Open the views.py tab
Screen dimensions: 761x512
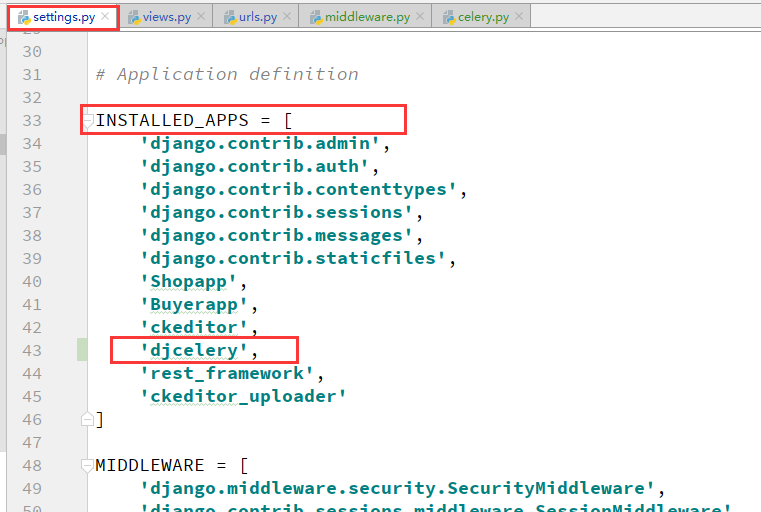pos(166,17)
